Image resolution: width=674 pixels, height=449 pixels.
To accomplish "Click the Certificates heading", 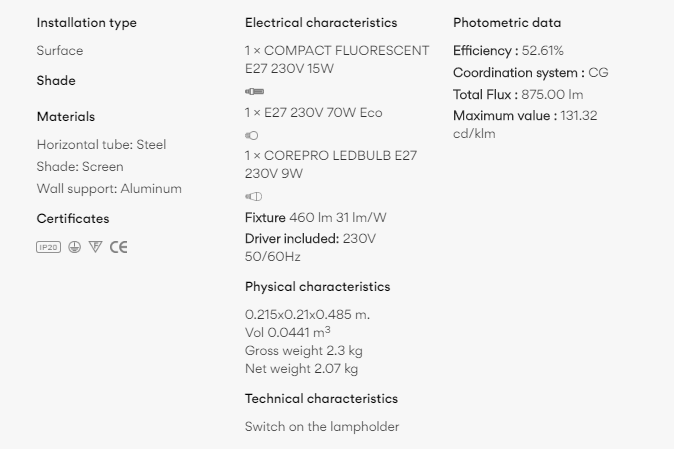I will [73, 218].
